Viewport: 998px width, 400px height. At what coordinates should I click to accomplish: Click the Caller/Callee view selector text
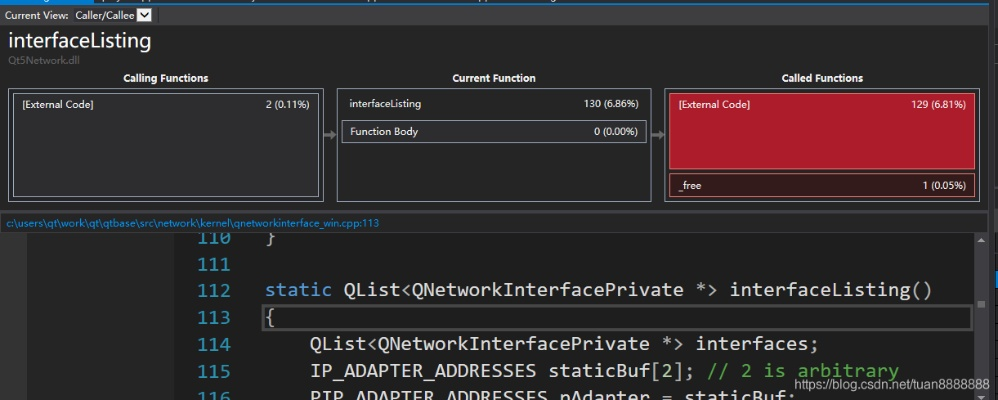[x=104, y=15]
